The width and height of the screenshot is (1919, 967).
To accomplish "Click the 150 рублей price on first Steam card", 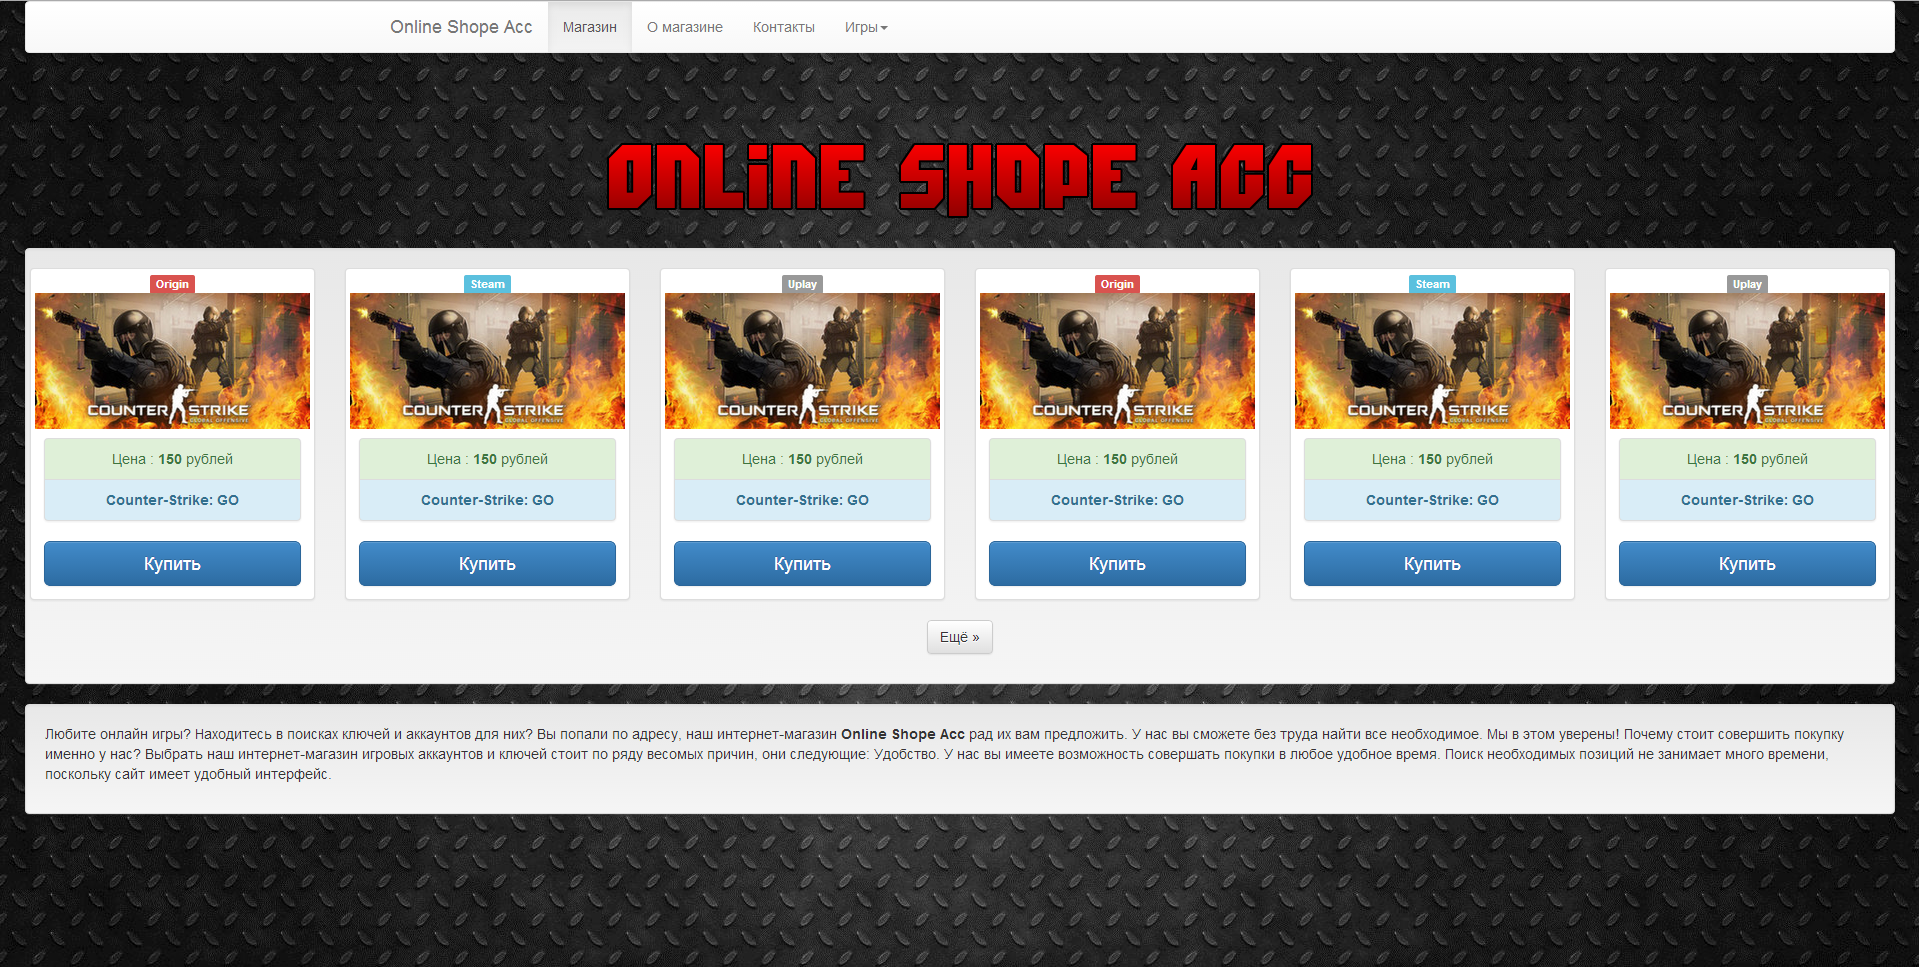I will point(510,459).
